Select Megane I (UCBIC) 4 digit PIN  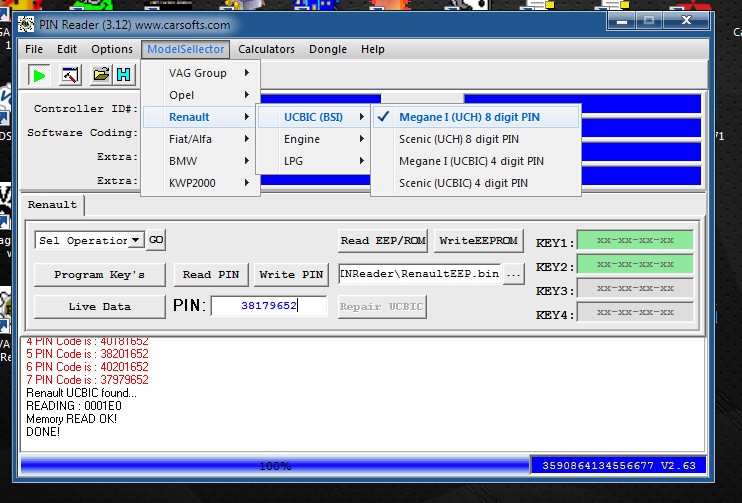pyautogui.click(x=476, y=161)
